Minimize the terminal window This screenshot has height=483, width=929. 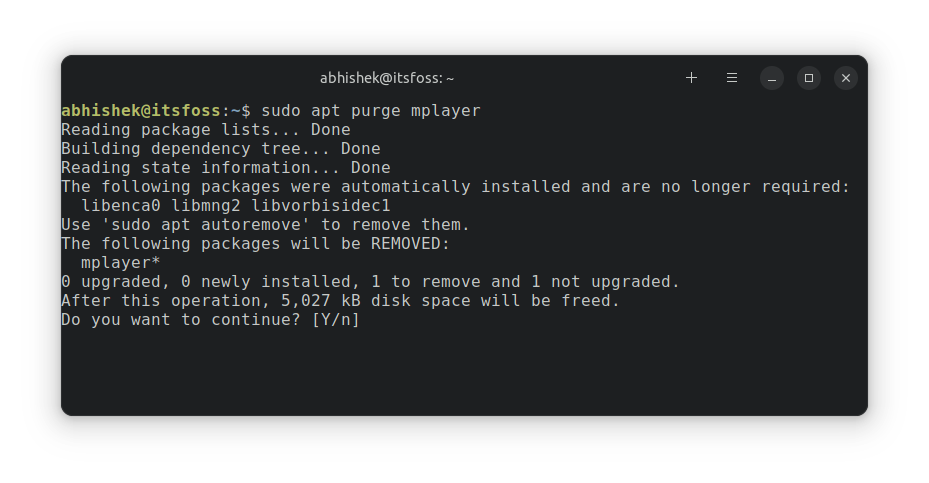(771, 78)
